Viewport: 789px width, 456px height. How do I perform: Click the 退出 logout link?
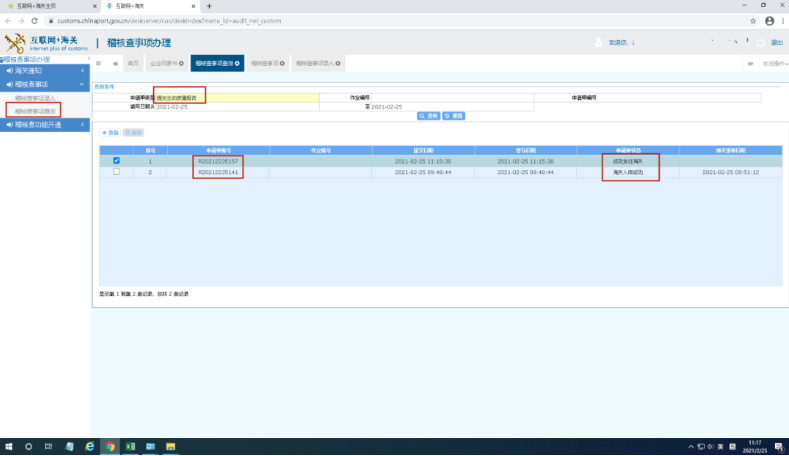coord(777,43)
